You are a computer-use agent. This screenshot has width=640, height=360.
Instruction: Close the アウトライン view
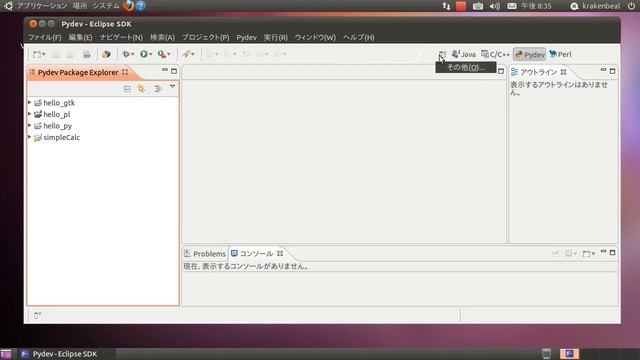pos(563,72)
